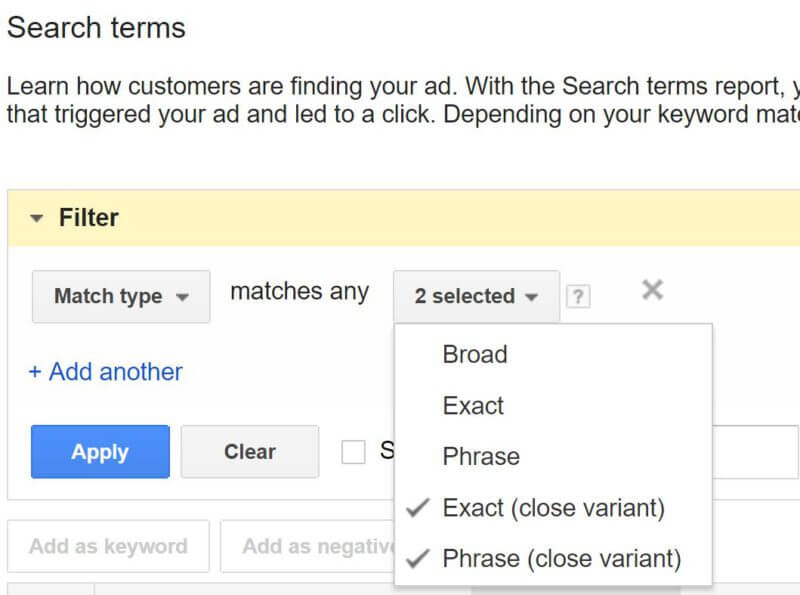Click Add as keyword button
This screenshot has height=595, width=800.
click(108, 546)
